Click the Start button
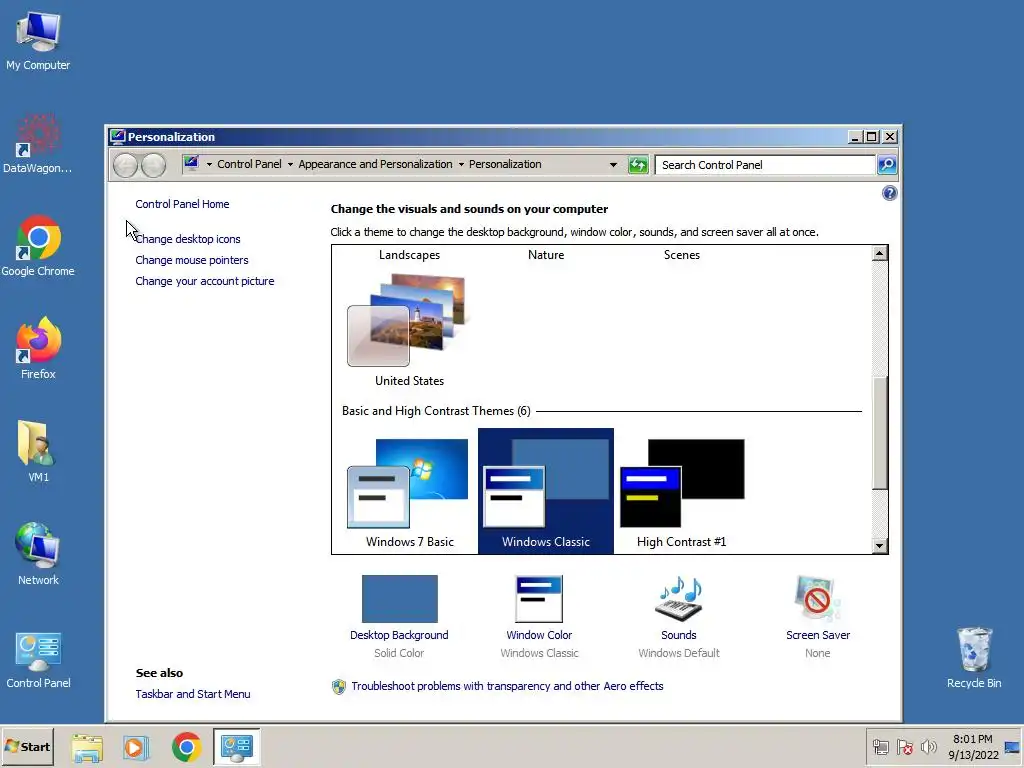 click(27, 746)
